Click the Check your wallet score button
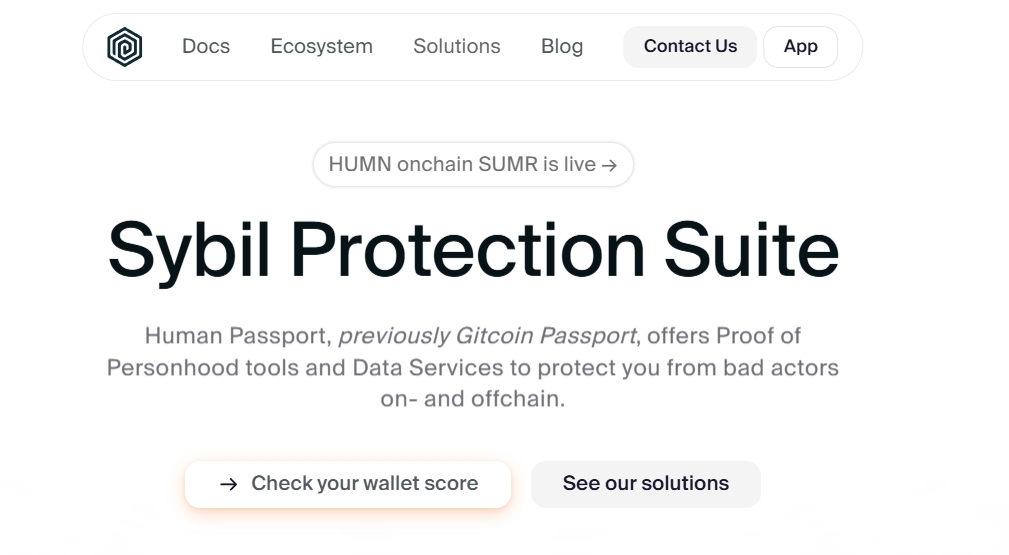 pyautogui.click(x=347, y=484)
